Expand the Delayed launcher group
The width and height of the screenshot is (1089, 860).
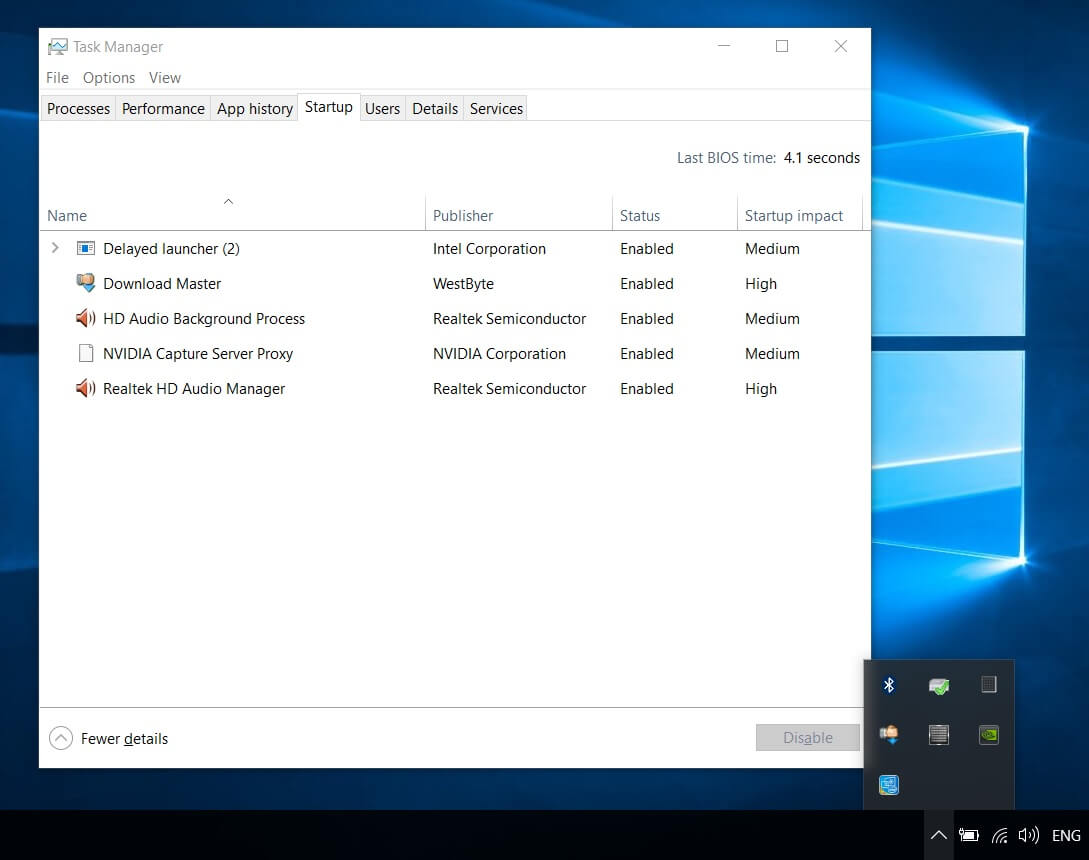coord(55,248)
